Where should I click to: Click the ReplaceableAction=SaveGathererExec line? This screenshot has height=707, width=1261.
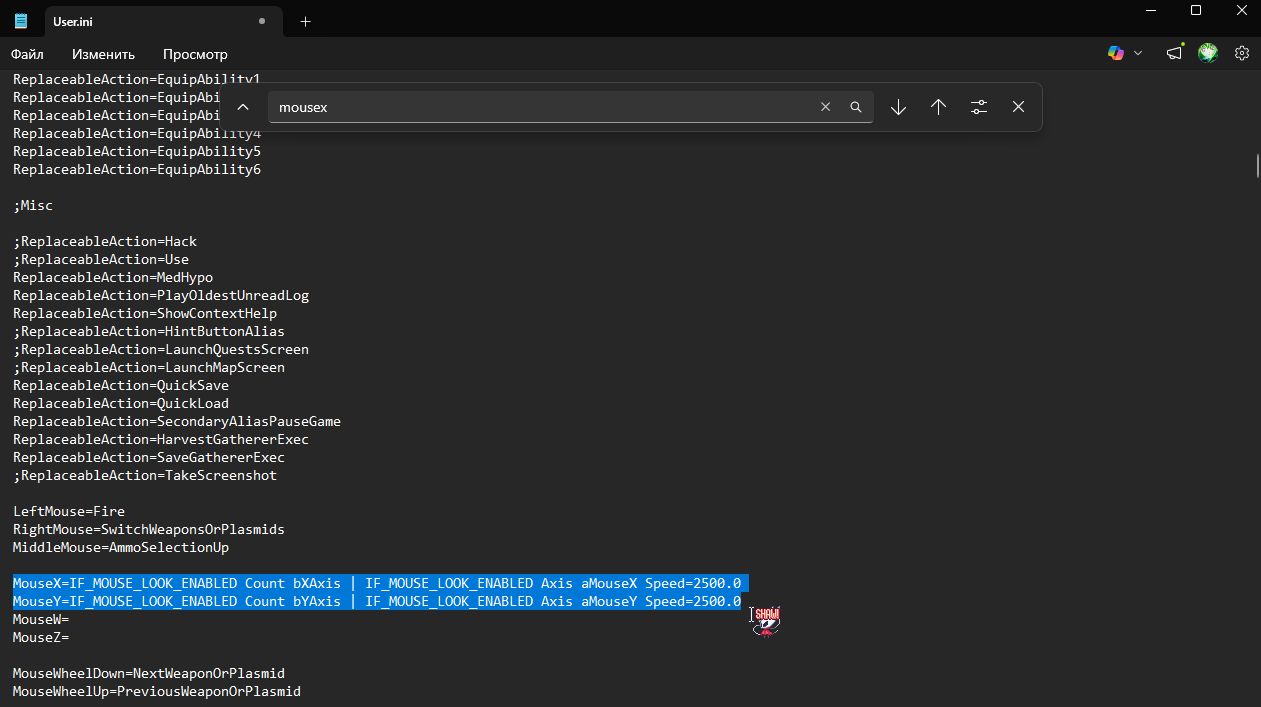tap(149, 457)
